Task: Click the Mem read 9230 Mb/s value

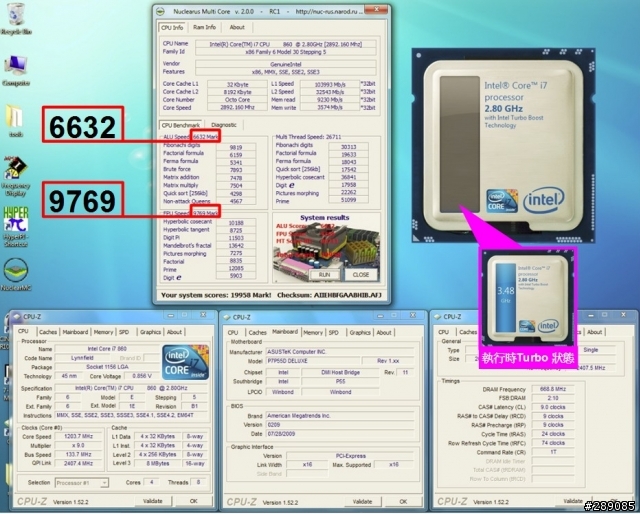Action: click(x=330, y=100)
